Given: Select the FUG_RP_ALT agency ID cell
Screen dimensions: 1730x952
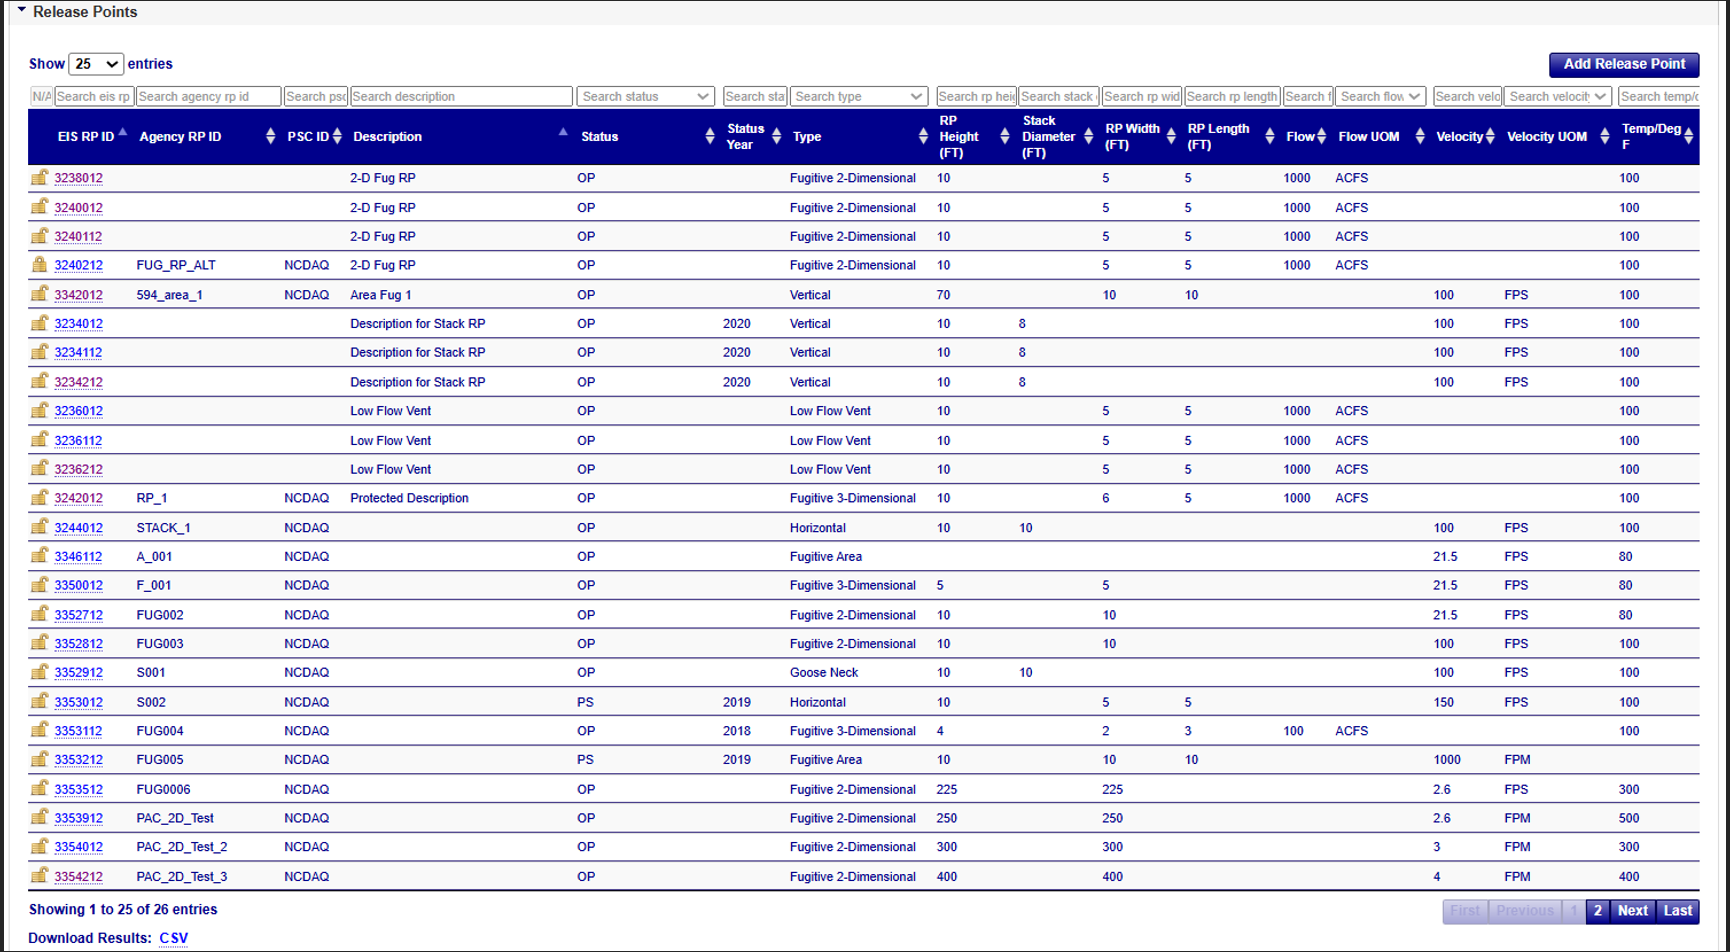Looking at the screenshot, I should click(176, 265).
